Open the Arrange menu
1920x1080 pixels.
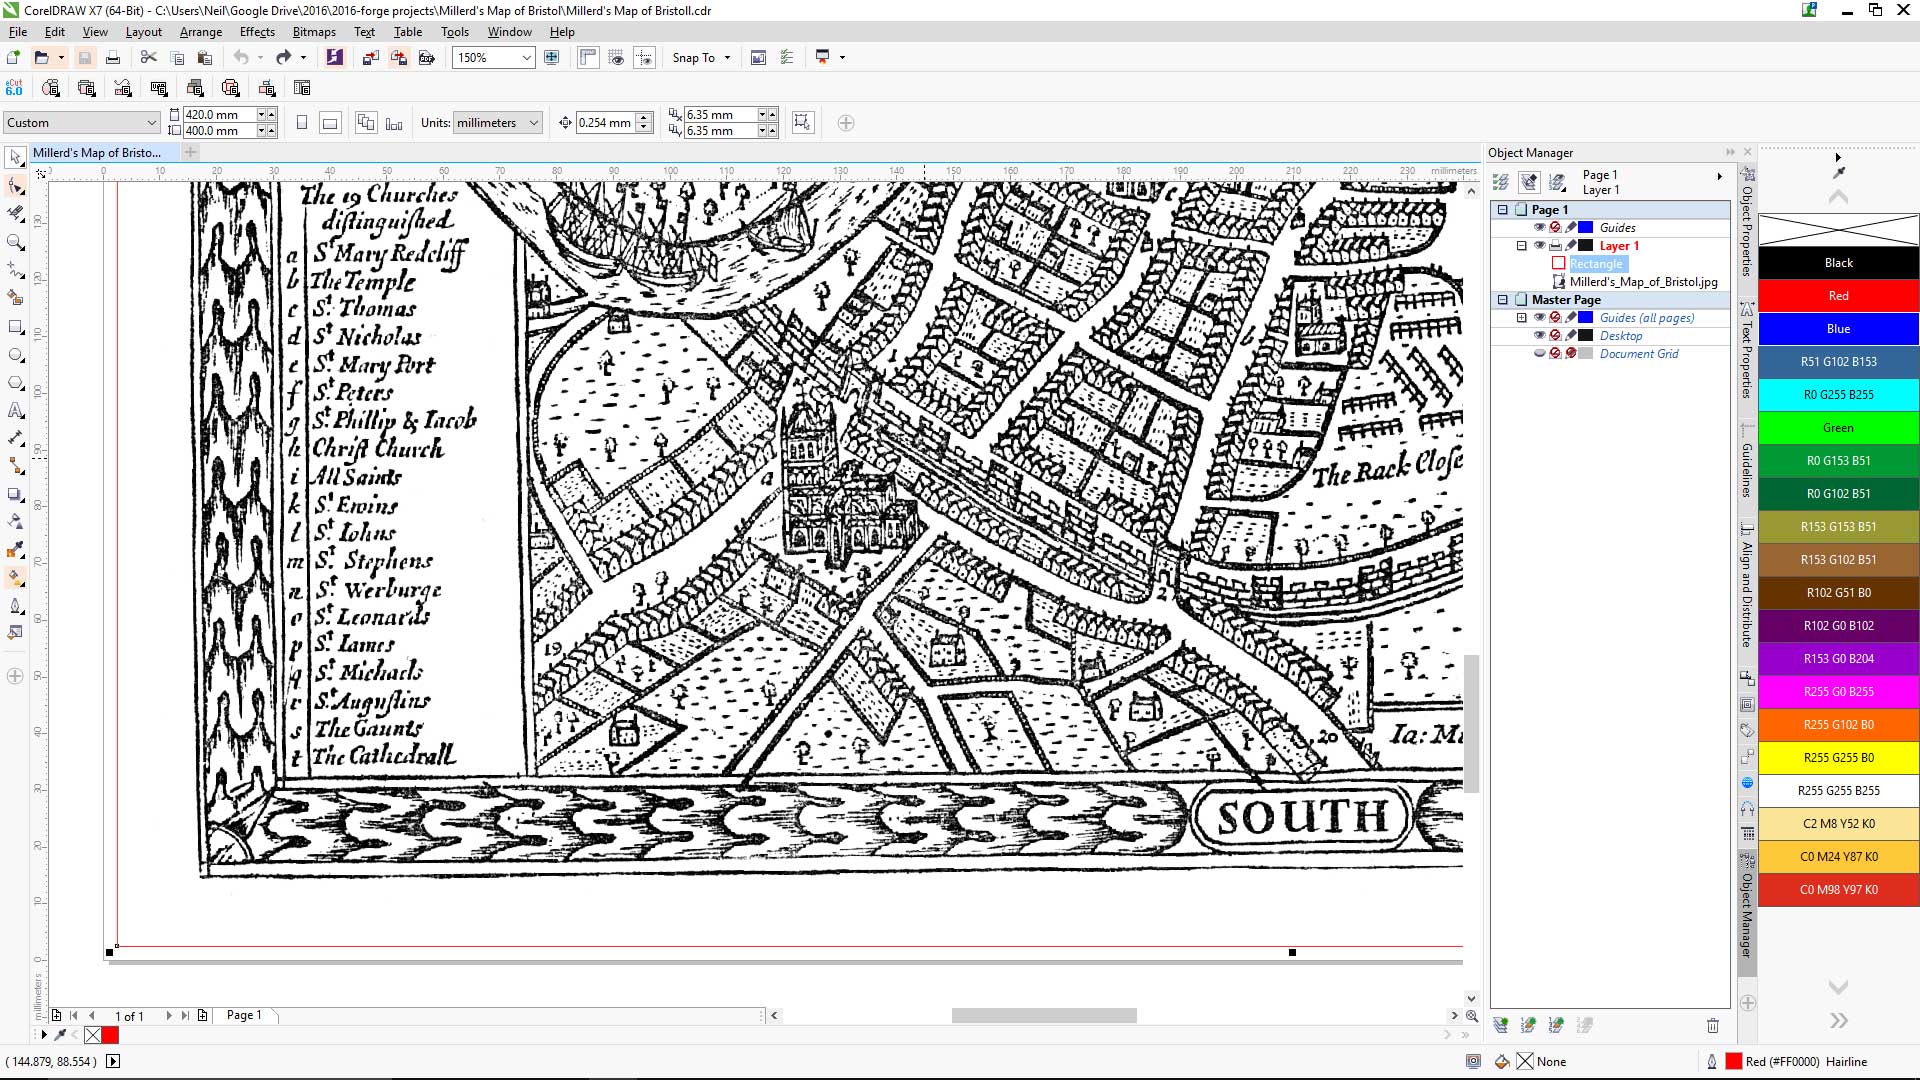click(x=201, y=32)
